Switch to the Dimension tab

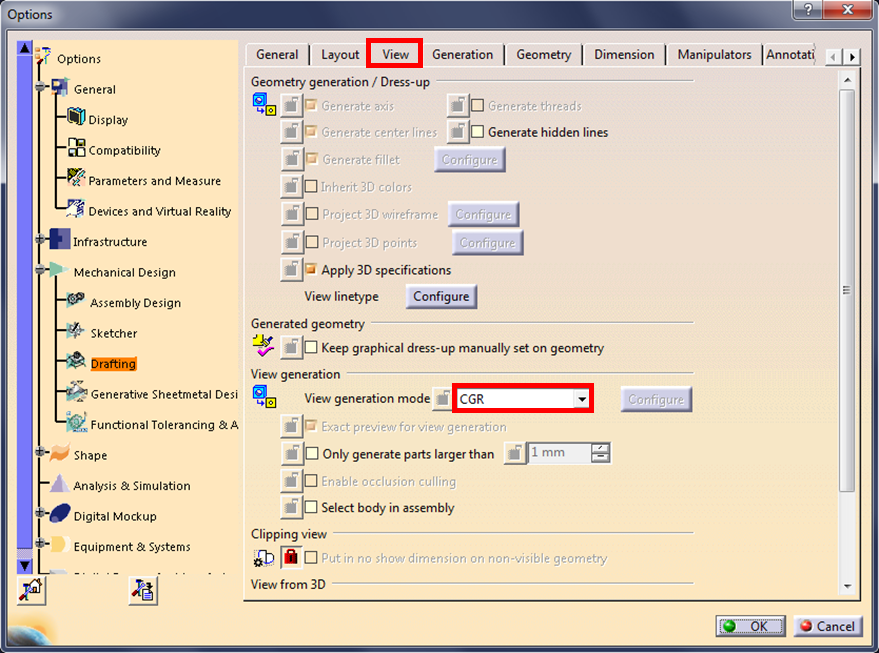tap(624, 54)
